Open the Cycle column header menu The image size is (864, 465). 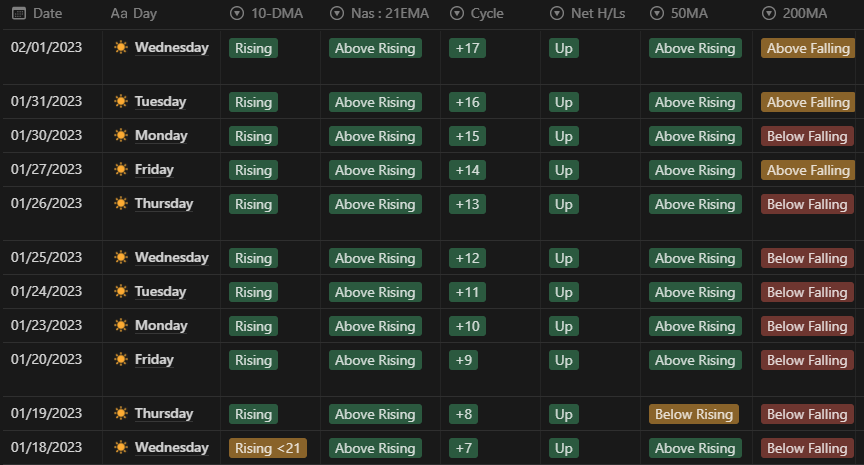490,14
